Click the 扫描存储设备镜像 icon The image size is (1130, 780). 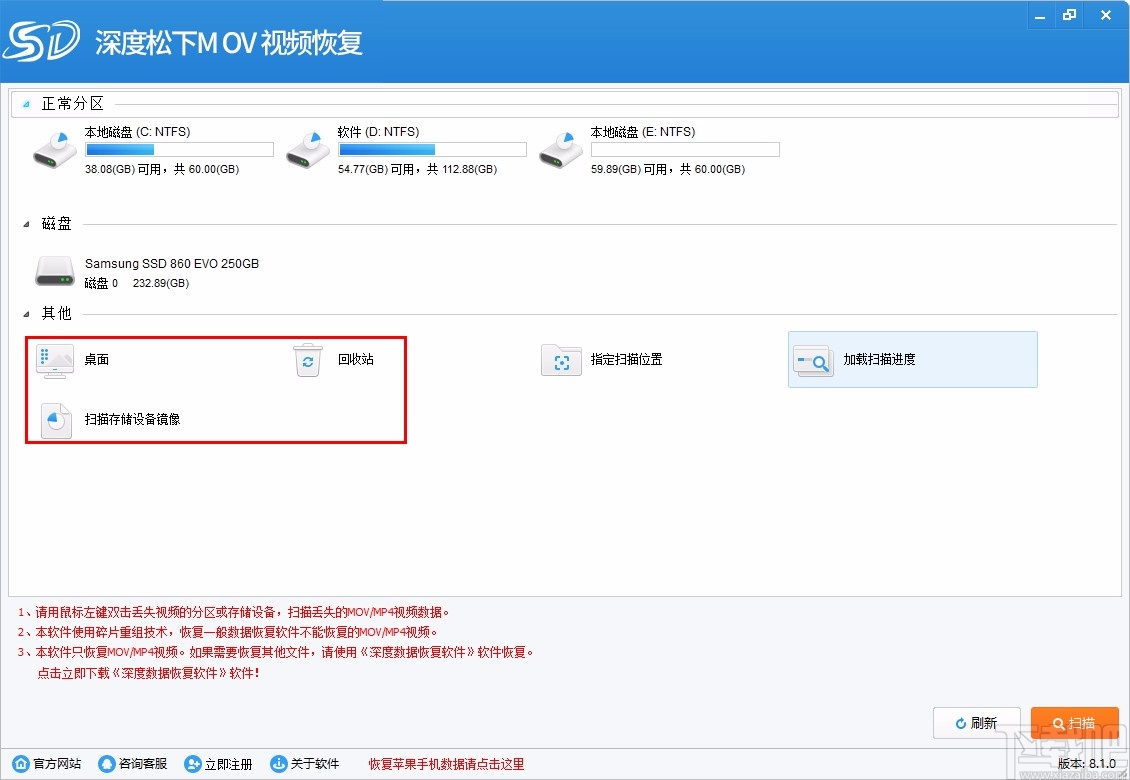tap(54, 420)
